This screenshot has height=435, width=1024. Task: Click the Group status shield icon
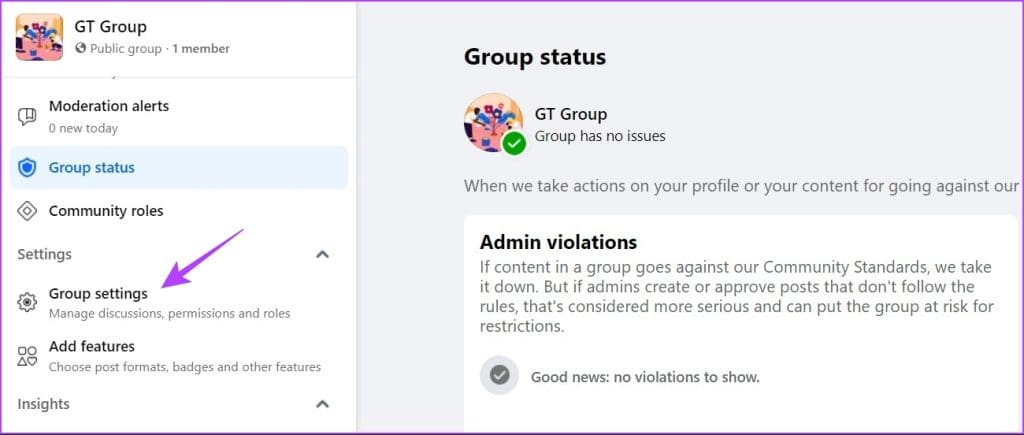coord(28,168)
